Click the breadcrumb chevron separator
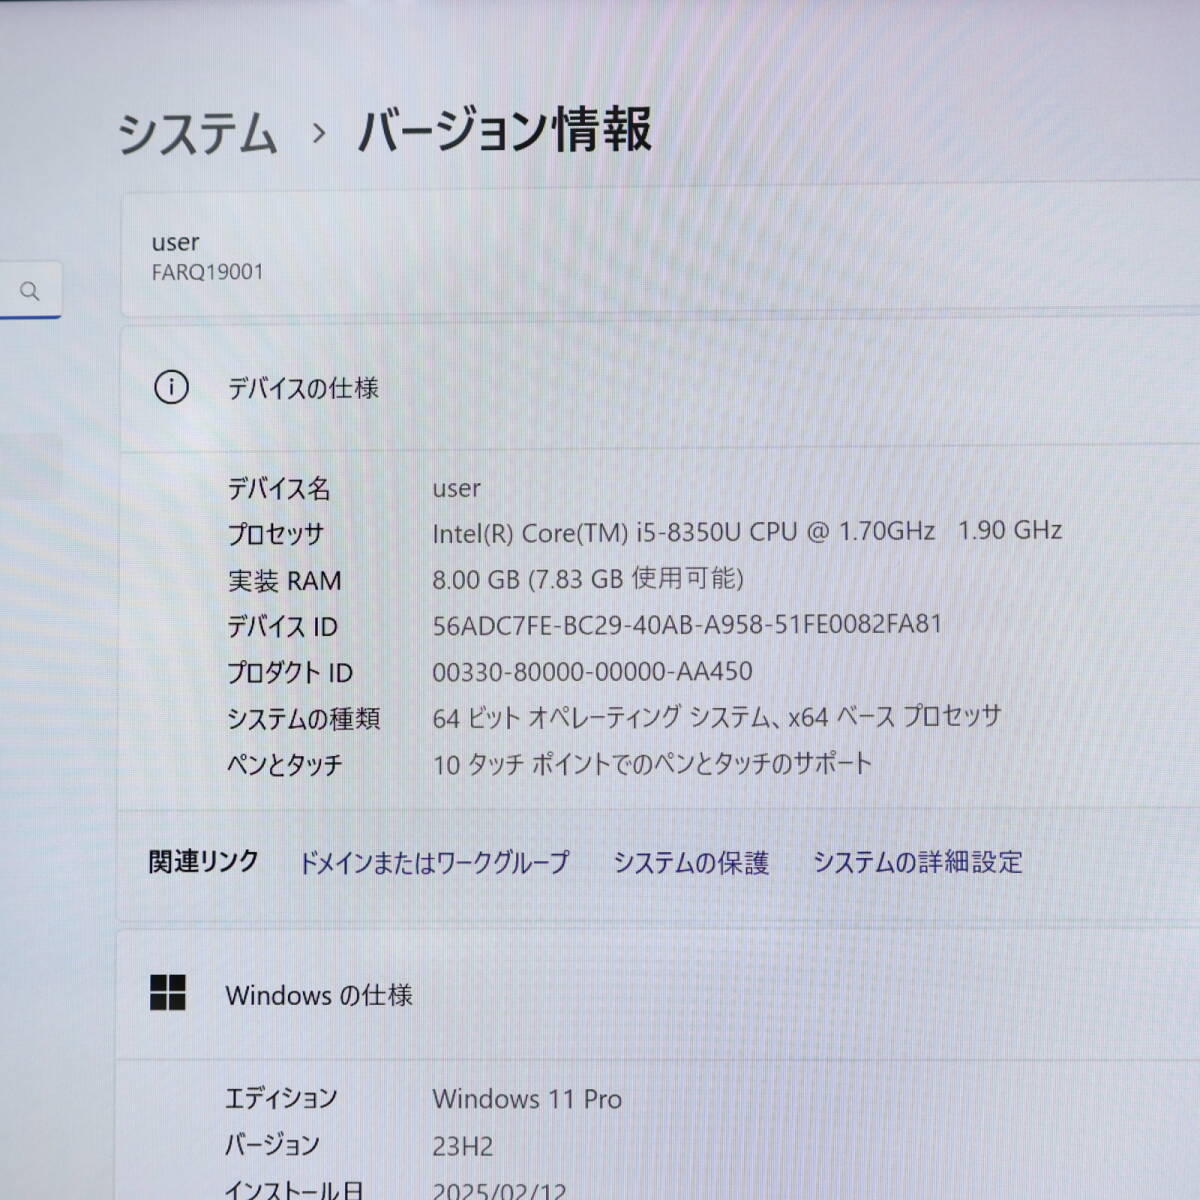Viewport: 1200px width, 1200px height. [x=319, y=133]
